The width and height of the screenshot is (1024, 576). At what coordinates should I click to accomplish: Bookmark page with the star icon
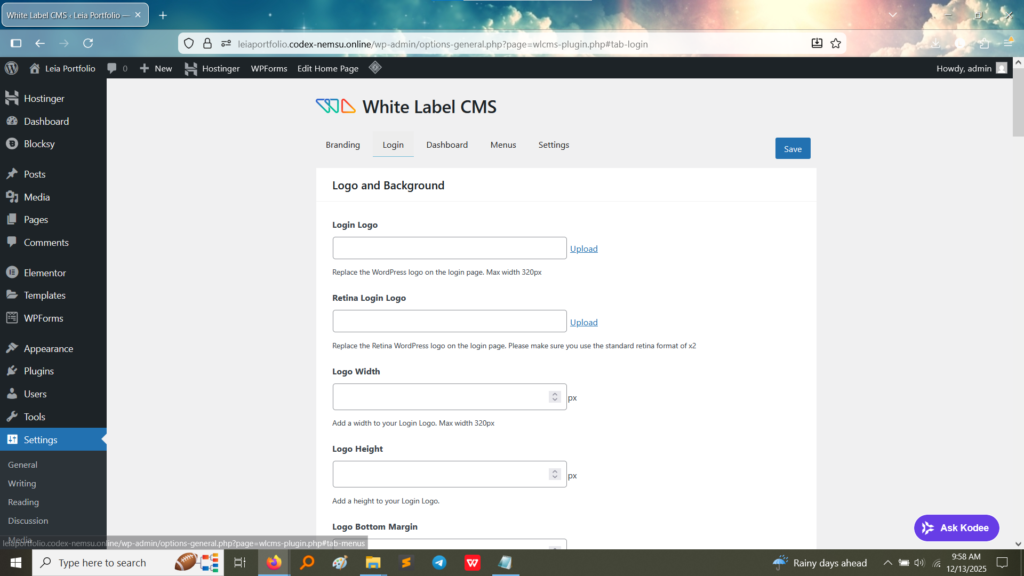[x=835, y=44]
